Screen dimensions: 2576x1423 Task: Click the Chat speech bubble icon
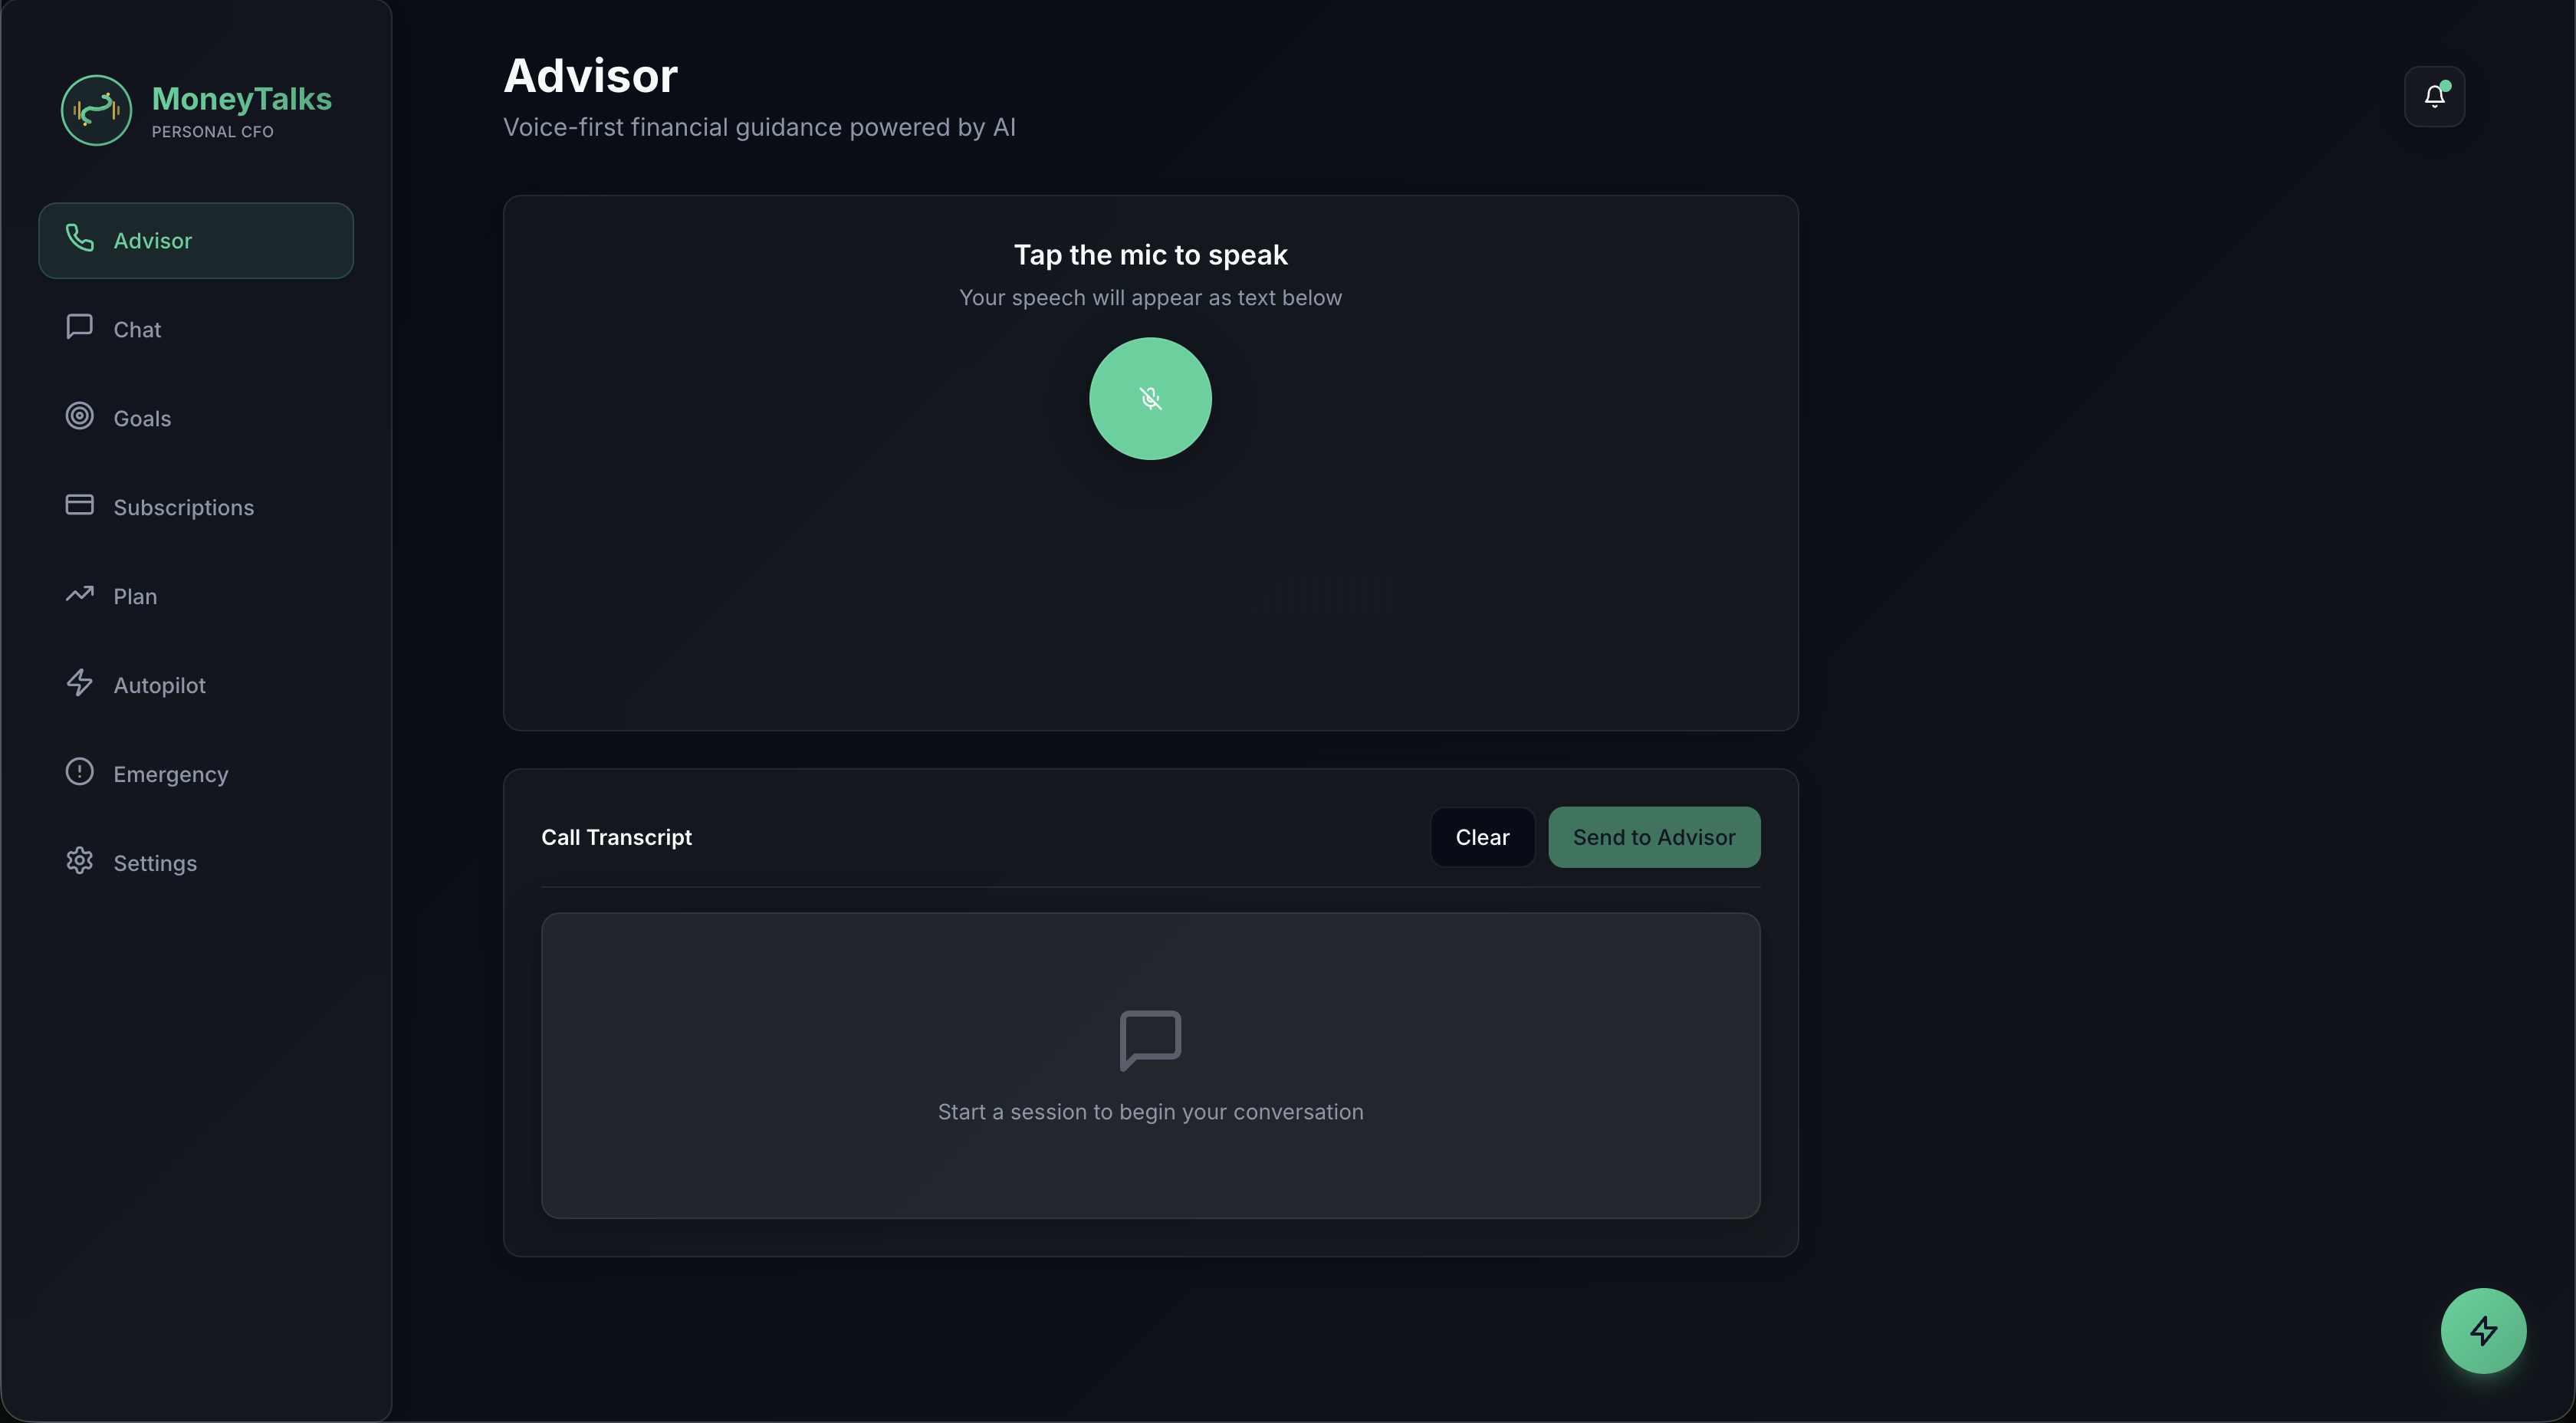tap(80, 327)
